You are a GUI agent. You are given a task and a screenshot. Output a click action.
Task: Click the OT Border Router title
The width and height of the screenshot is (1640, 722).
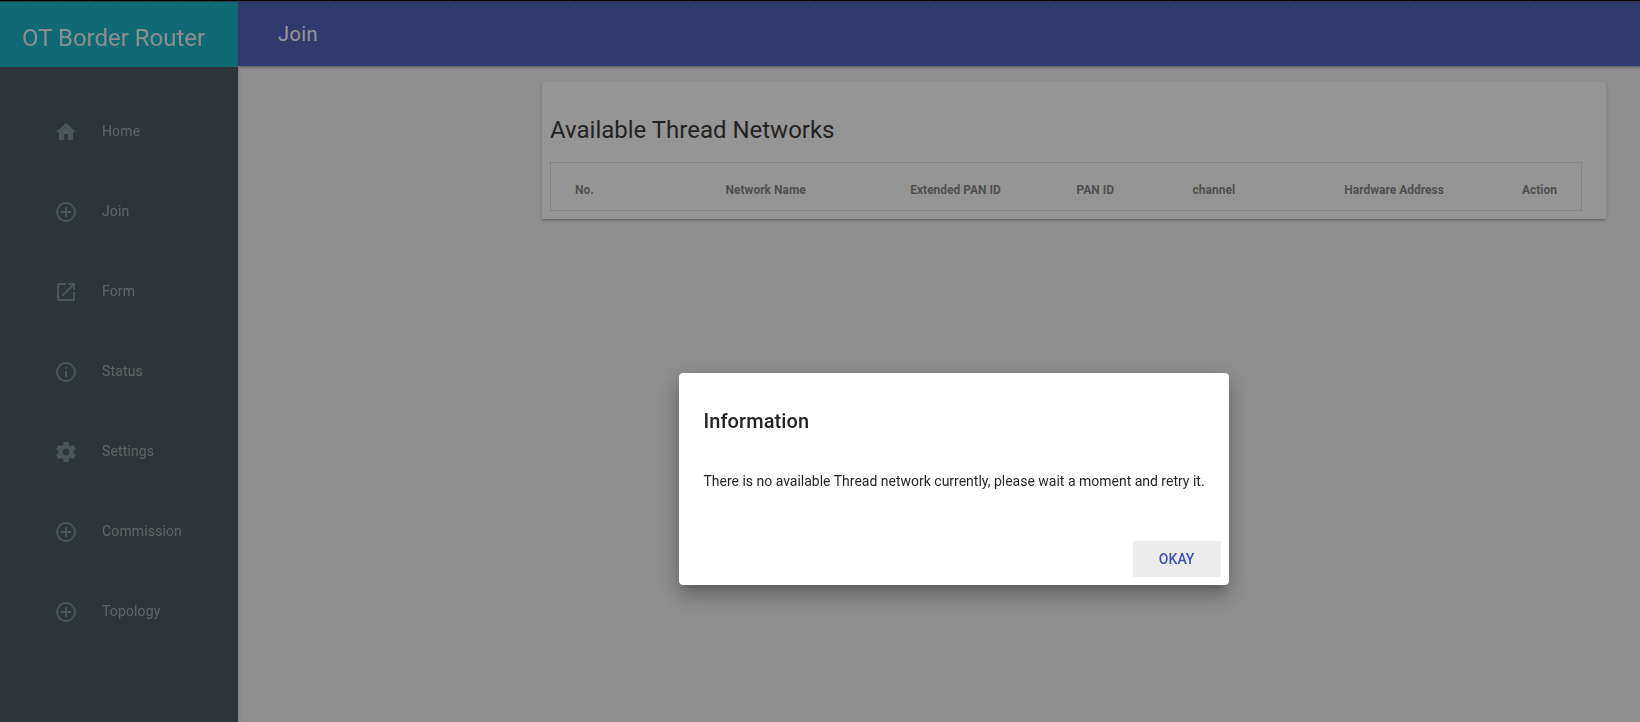pos(114,38)
